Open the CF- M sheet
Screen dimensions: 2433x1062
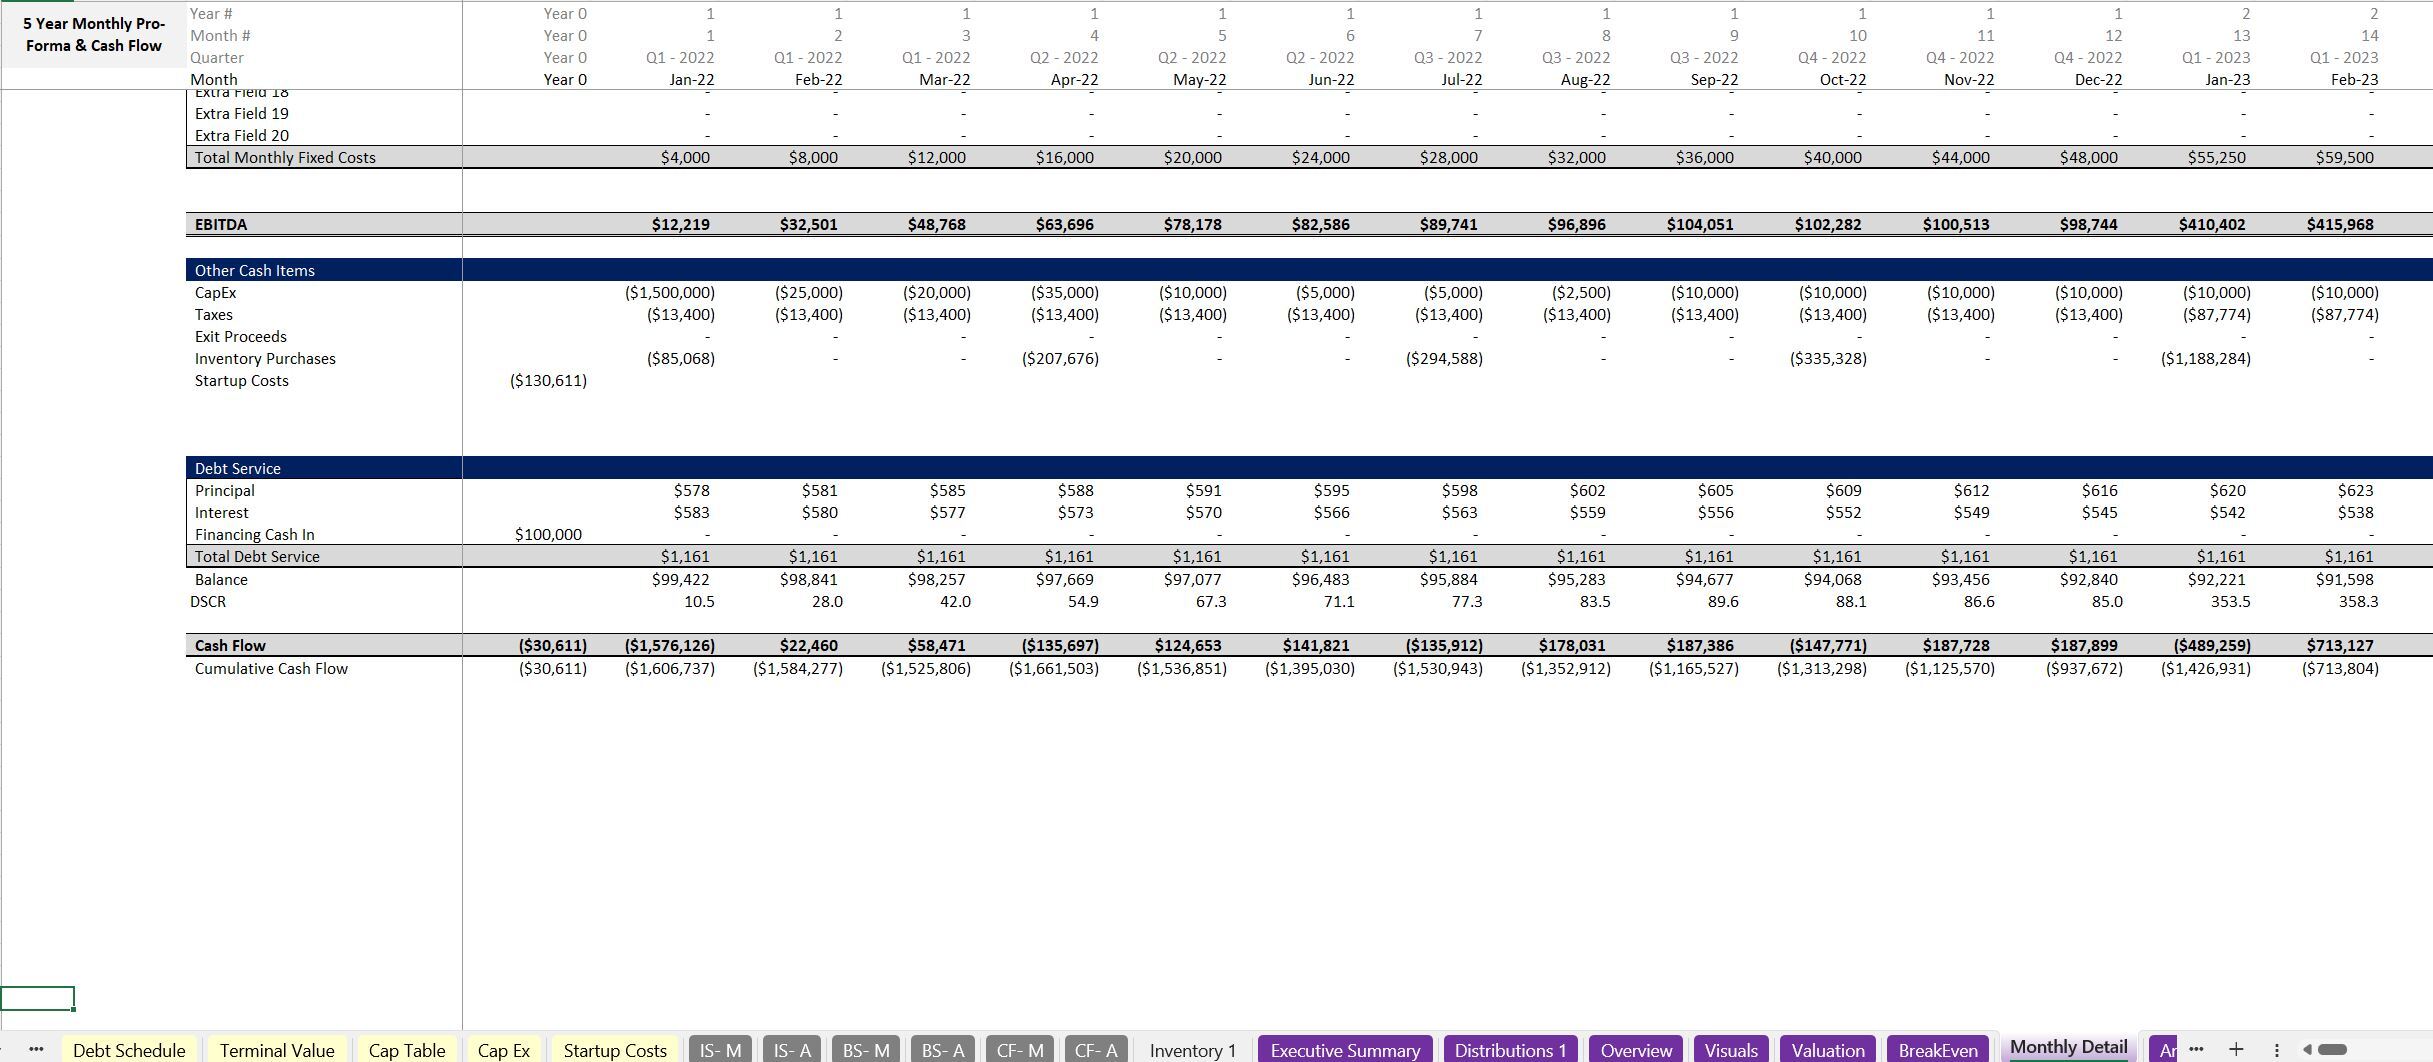(x=1018, y=1050)
